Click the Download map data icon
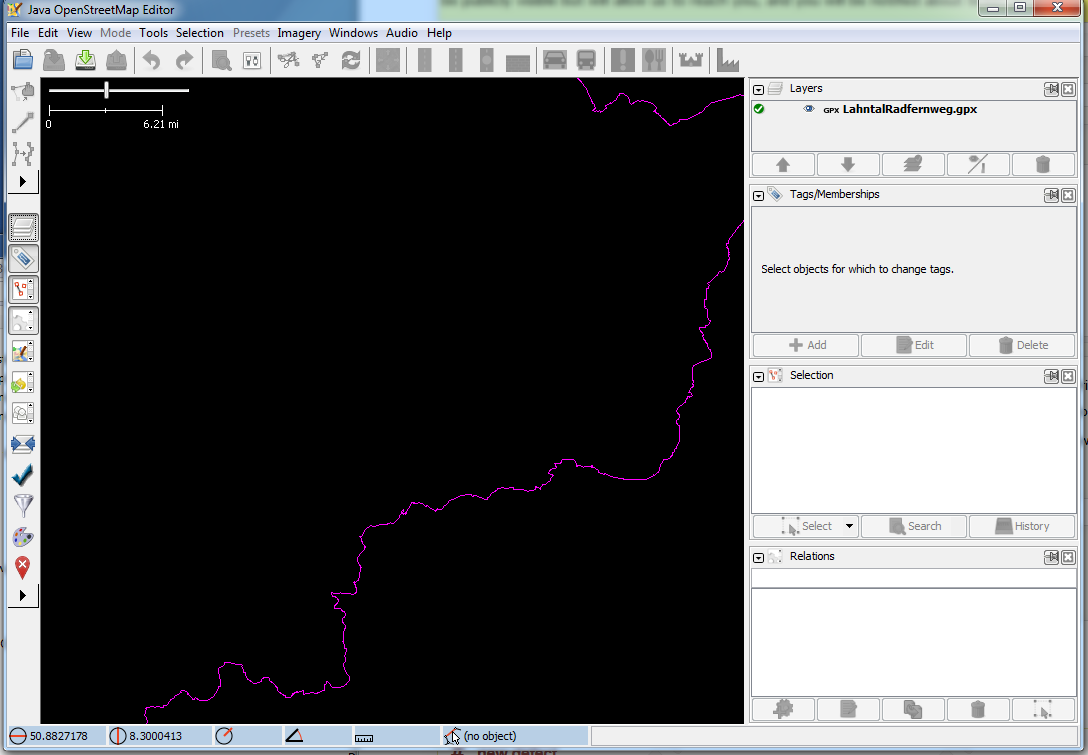This screenshot has height=755, width=1088. click(x=85, y=60)
